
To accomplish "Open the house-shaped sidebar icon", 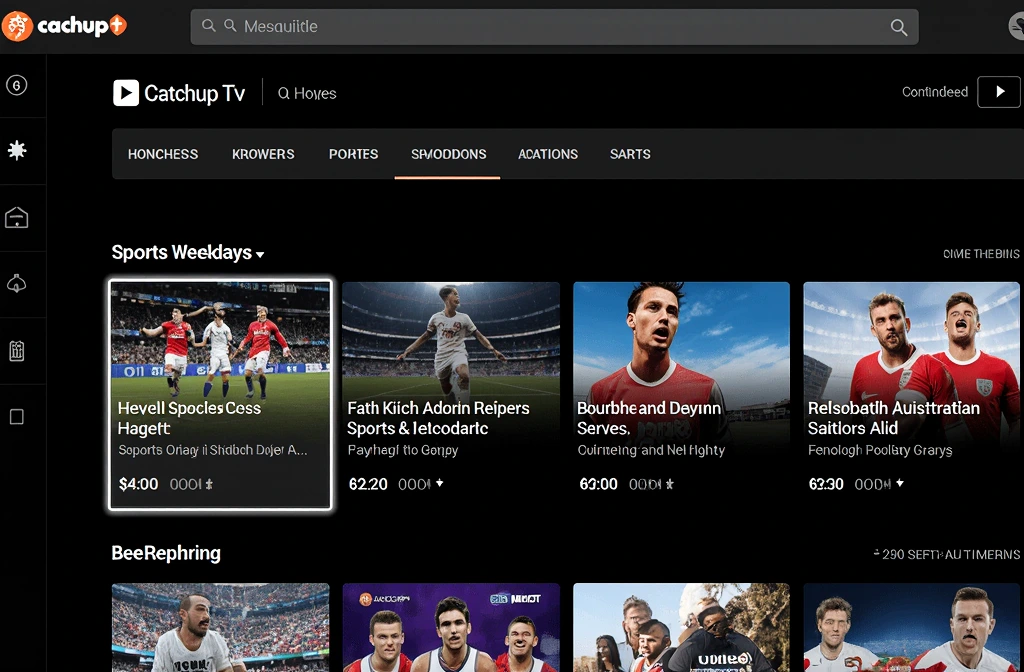I will (17, 218).
